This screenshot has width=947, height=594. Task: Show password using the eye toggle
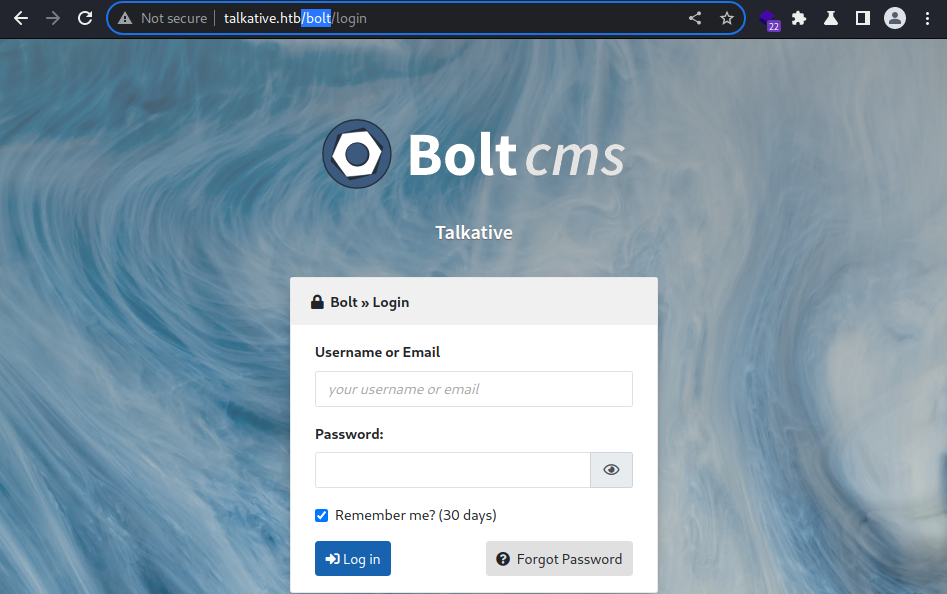pos(611,470)
